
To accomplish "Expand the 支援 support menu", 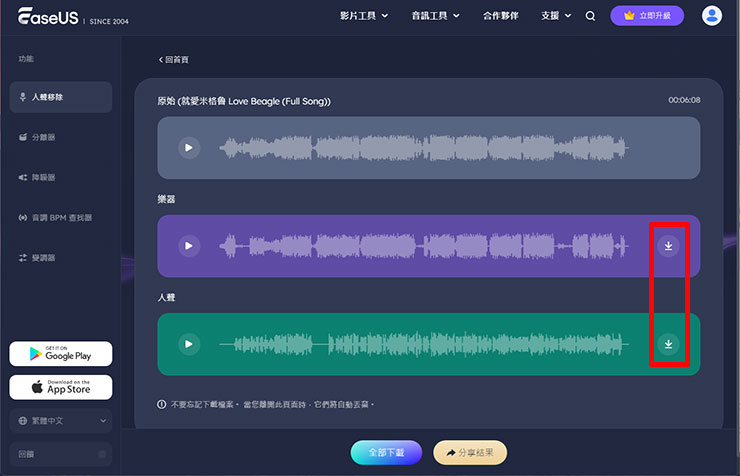I will (x=556, y=16).
